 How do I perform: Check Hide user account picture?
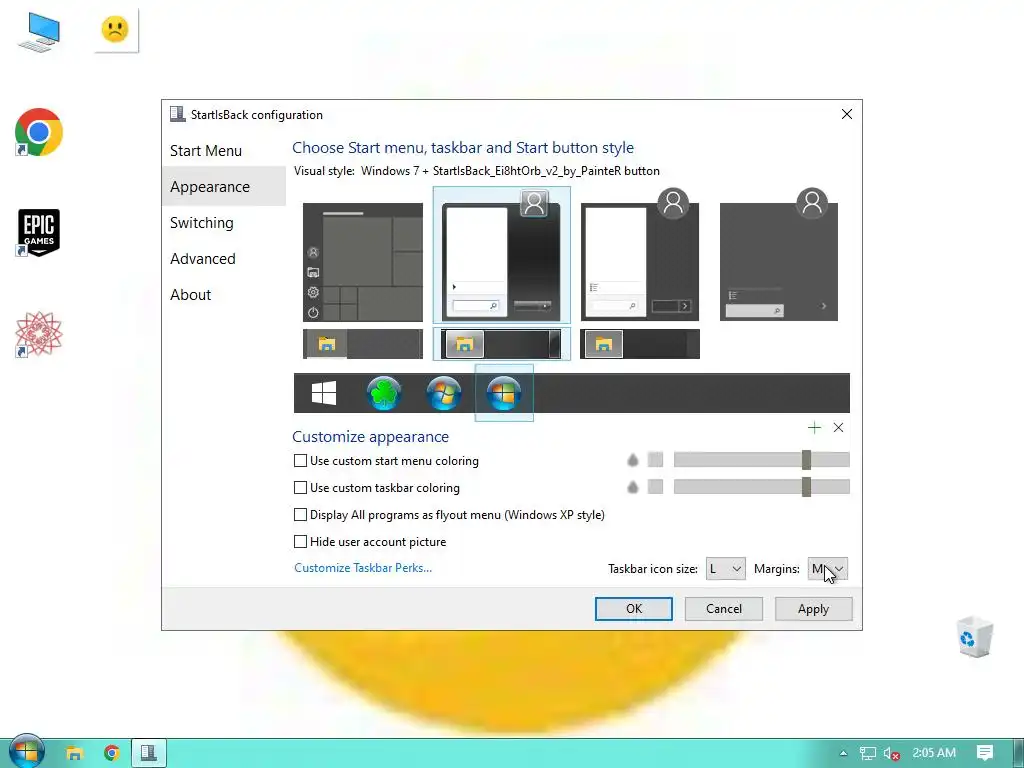[x=300, y=541]
